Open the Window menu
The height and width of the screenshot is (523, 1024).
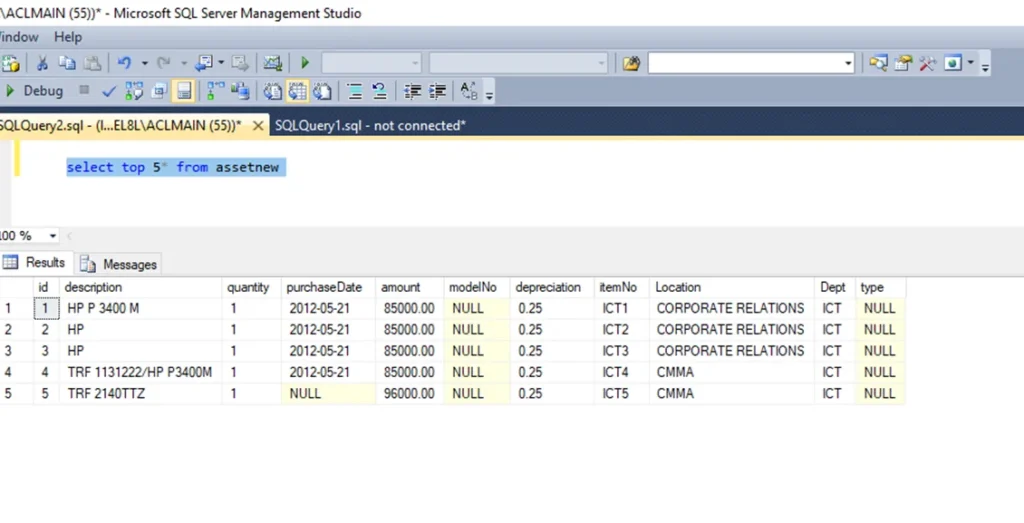pyautogui.click(x=18, y=37)
